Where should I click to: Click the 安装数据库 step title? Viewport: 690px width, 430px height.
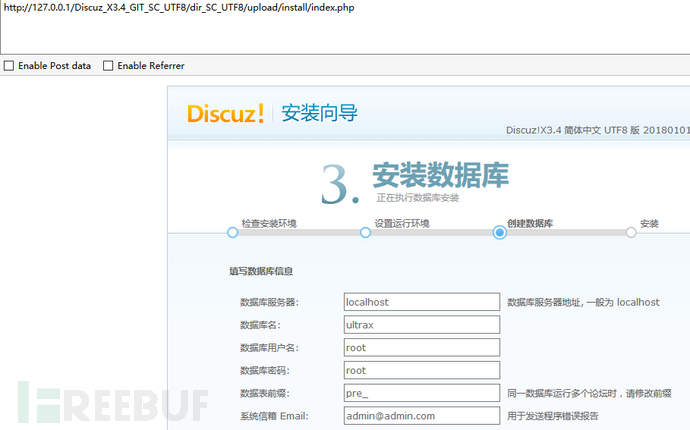pyautogui.click(x=440, y=175)
